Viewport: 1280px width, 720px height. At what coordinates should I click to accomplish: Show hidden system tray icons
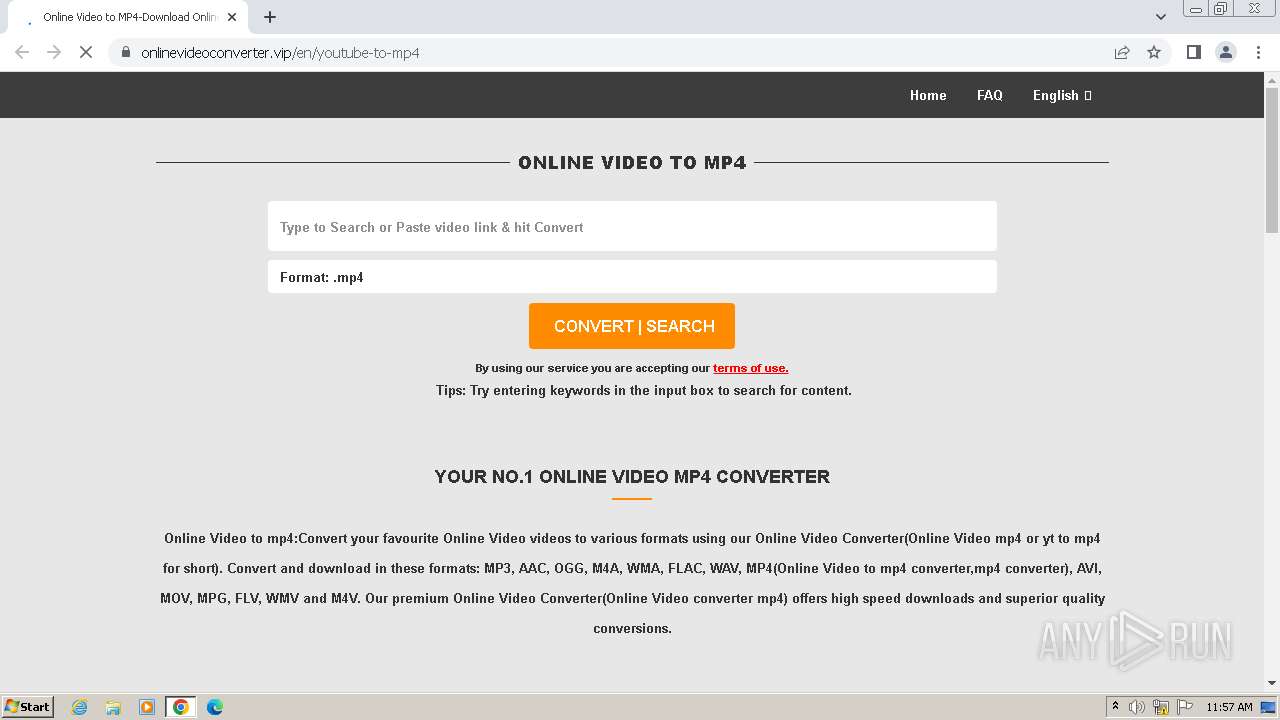tap(1115, 707)
